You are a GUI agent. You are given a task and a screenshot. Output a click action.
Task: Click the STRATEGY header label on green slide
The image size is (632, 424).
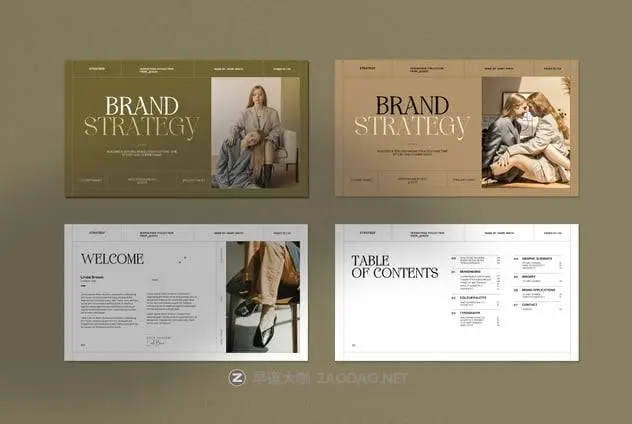(97, 69)
